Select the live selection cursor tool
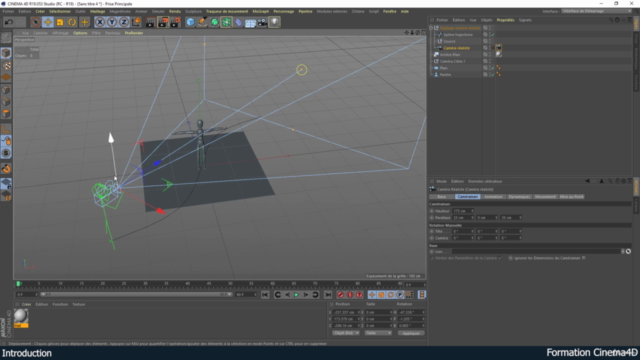 [x=36, y=22]
